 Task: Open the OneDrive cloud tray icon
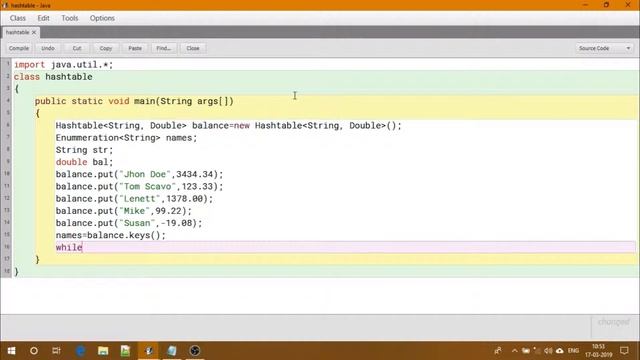pos(560,351)
